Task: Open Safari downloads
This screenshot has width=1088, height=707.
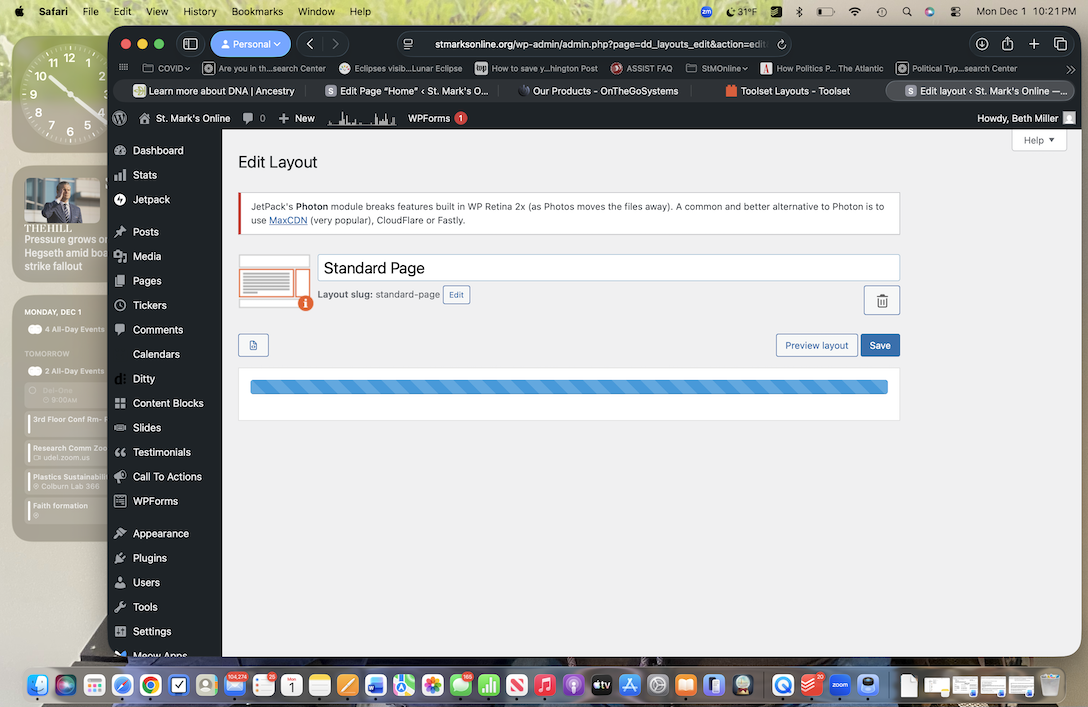Action: click(982, 44)
